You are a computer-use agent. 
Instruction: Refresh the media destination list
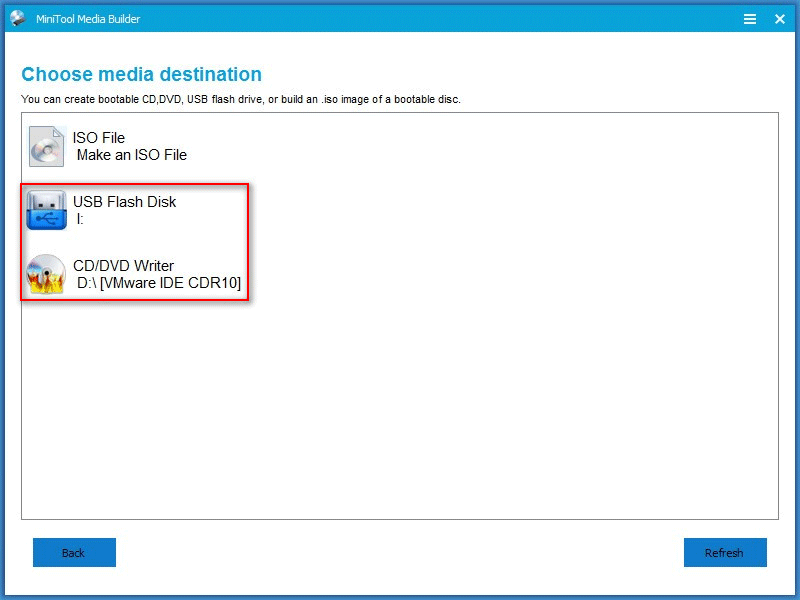pos(725,553)
